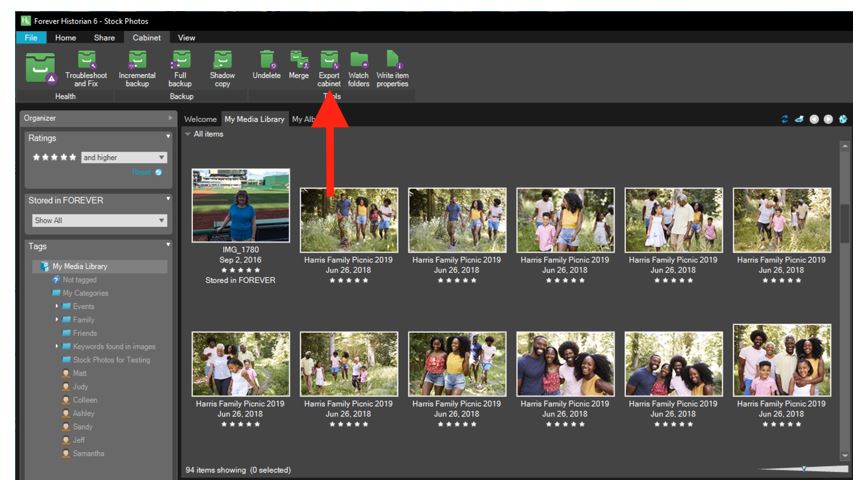Click the '94 items showing' status text
Image resolution: width=868 pixels, height=491 pixels.
(215, 470)
